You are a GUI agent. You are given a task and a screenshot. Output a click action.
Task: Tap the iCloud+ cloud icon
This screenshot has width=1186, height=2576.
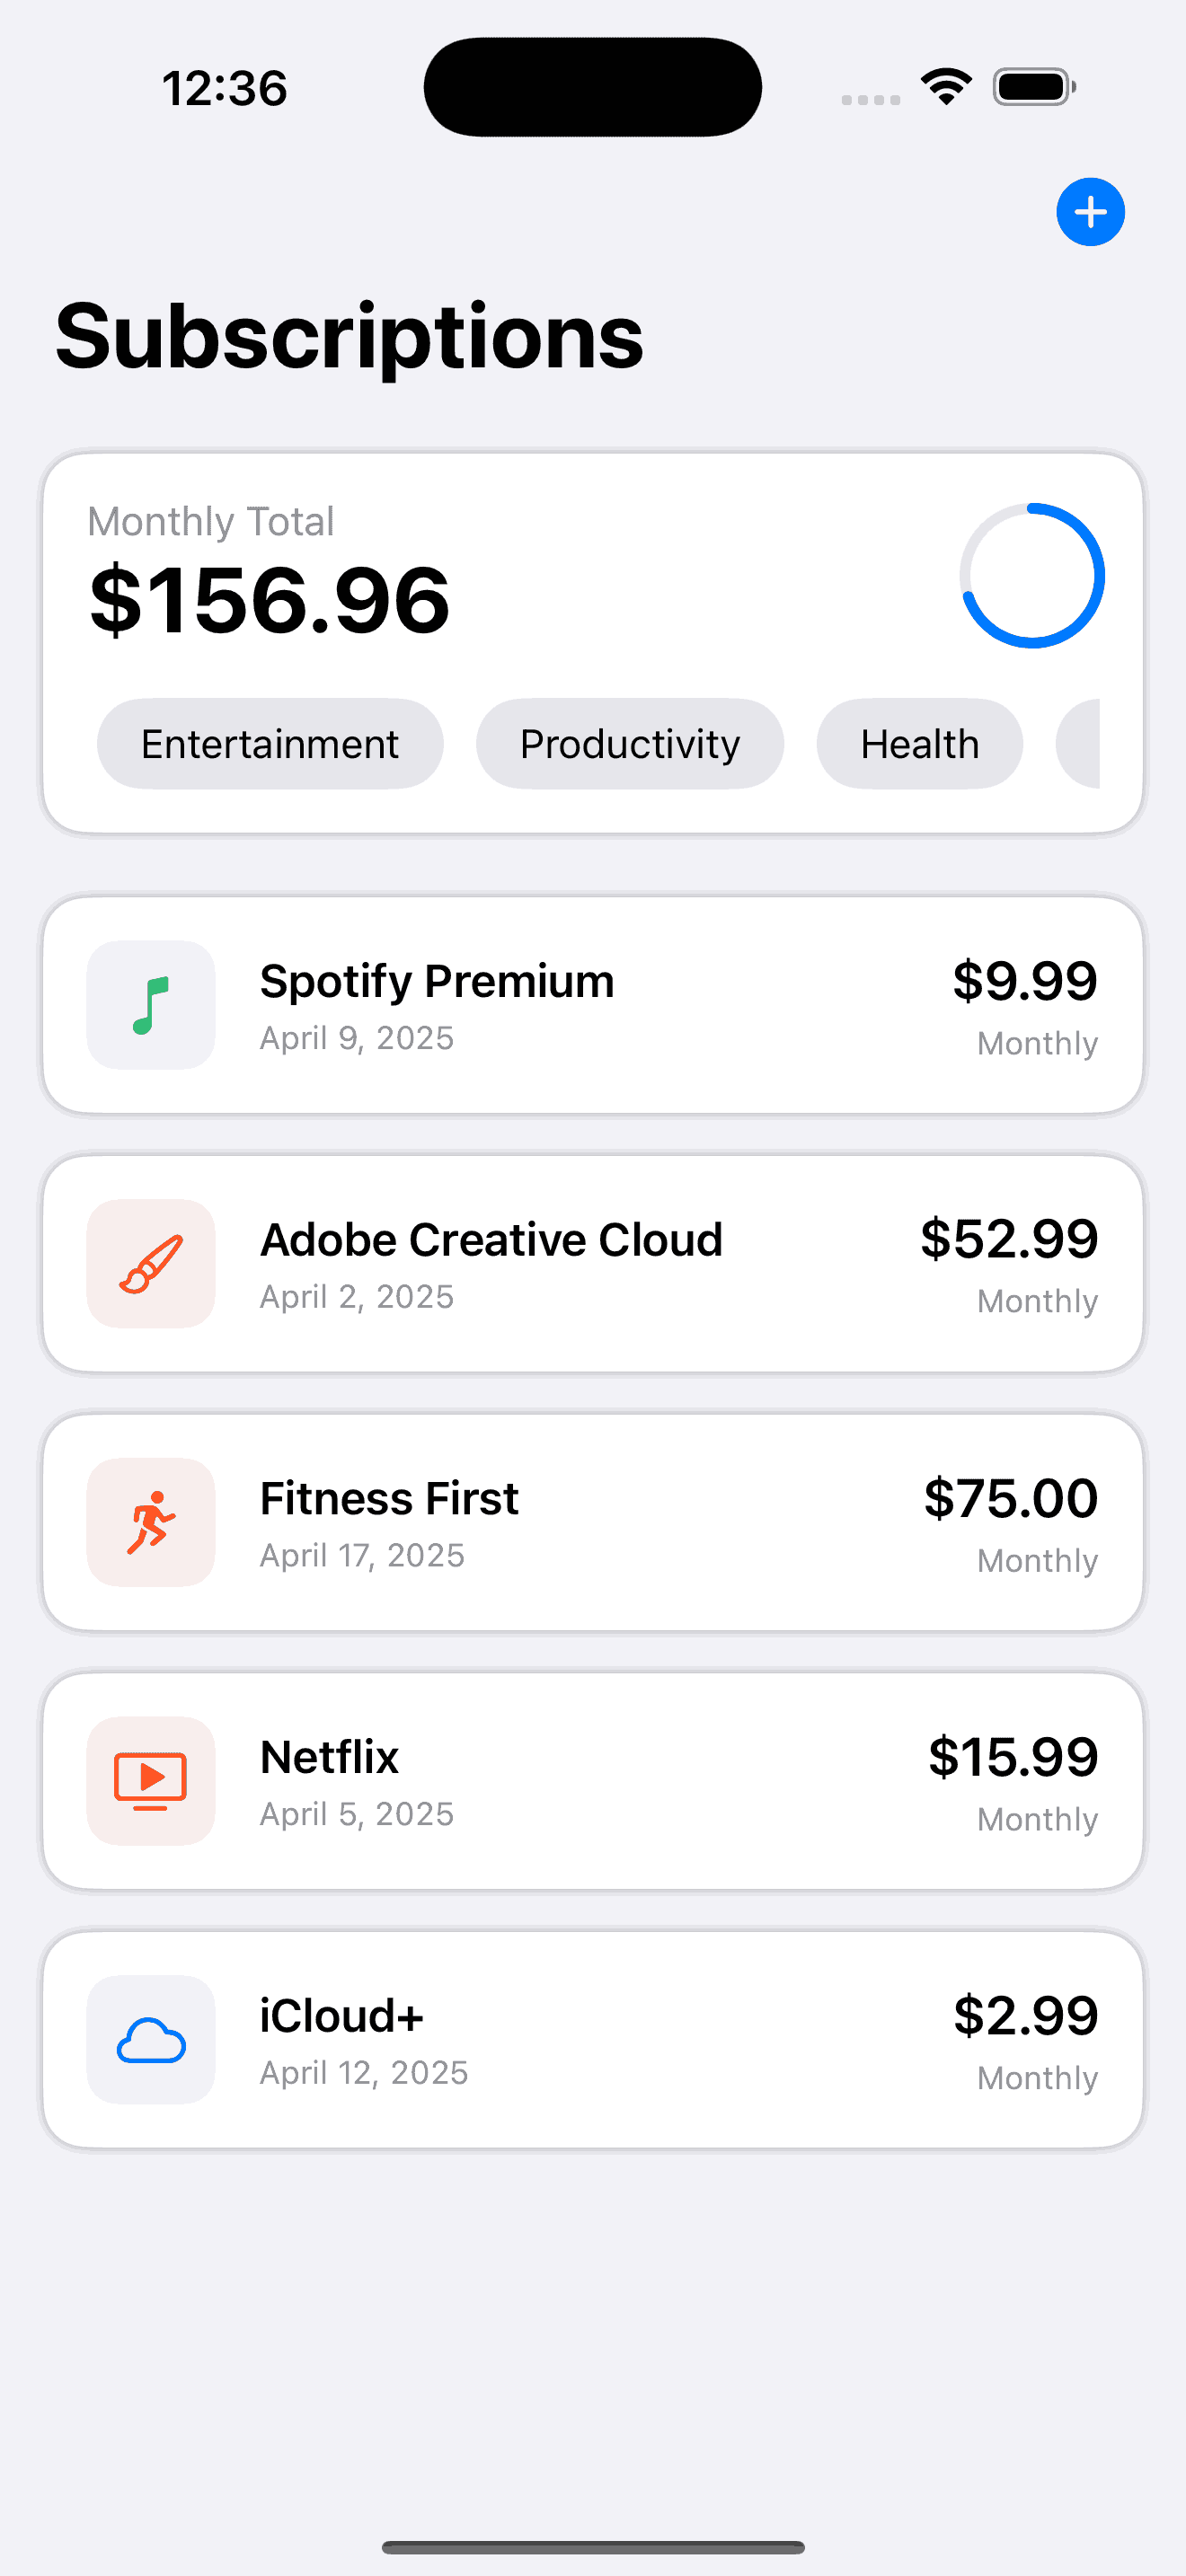click(x=151, y=2040)
